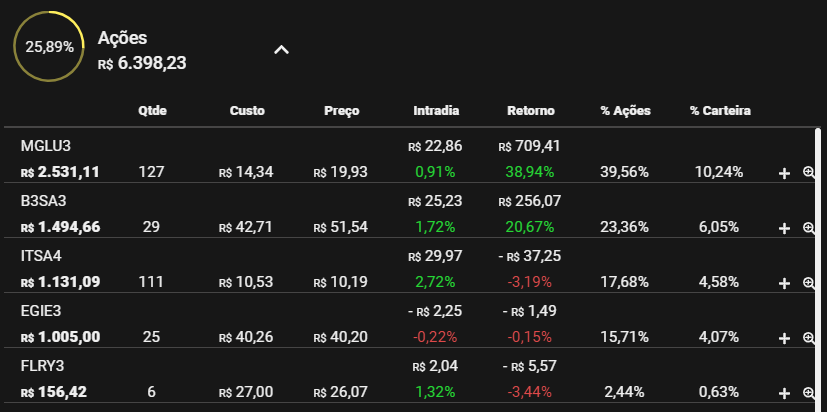Click FLRY3 portfolio share 0,63%
This screenshot has width=827, height=412.
click(x=719, y=392)
